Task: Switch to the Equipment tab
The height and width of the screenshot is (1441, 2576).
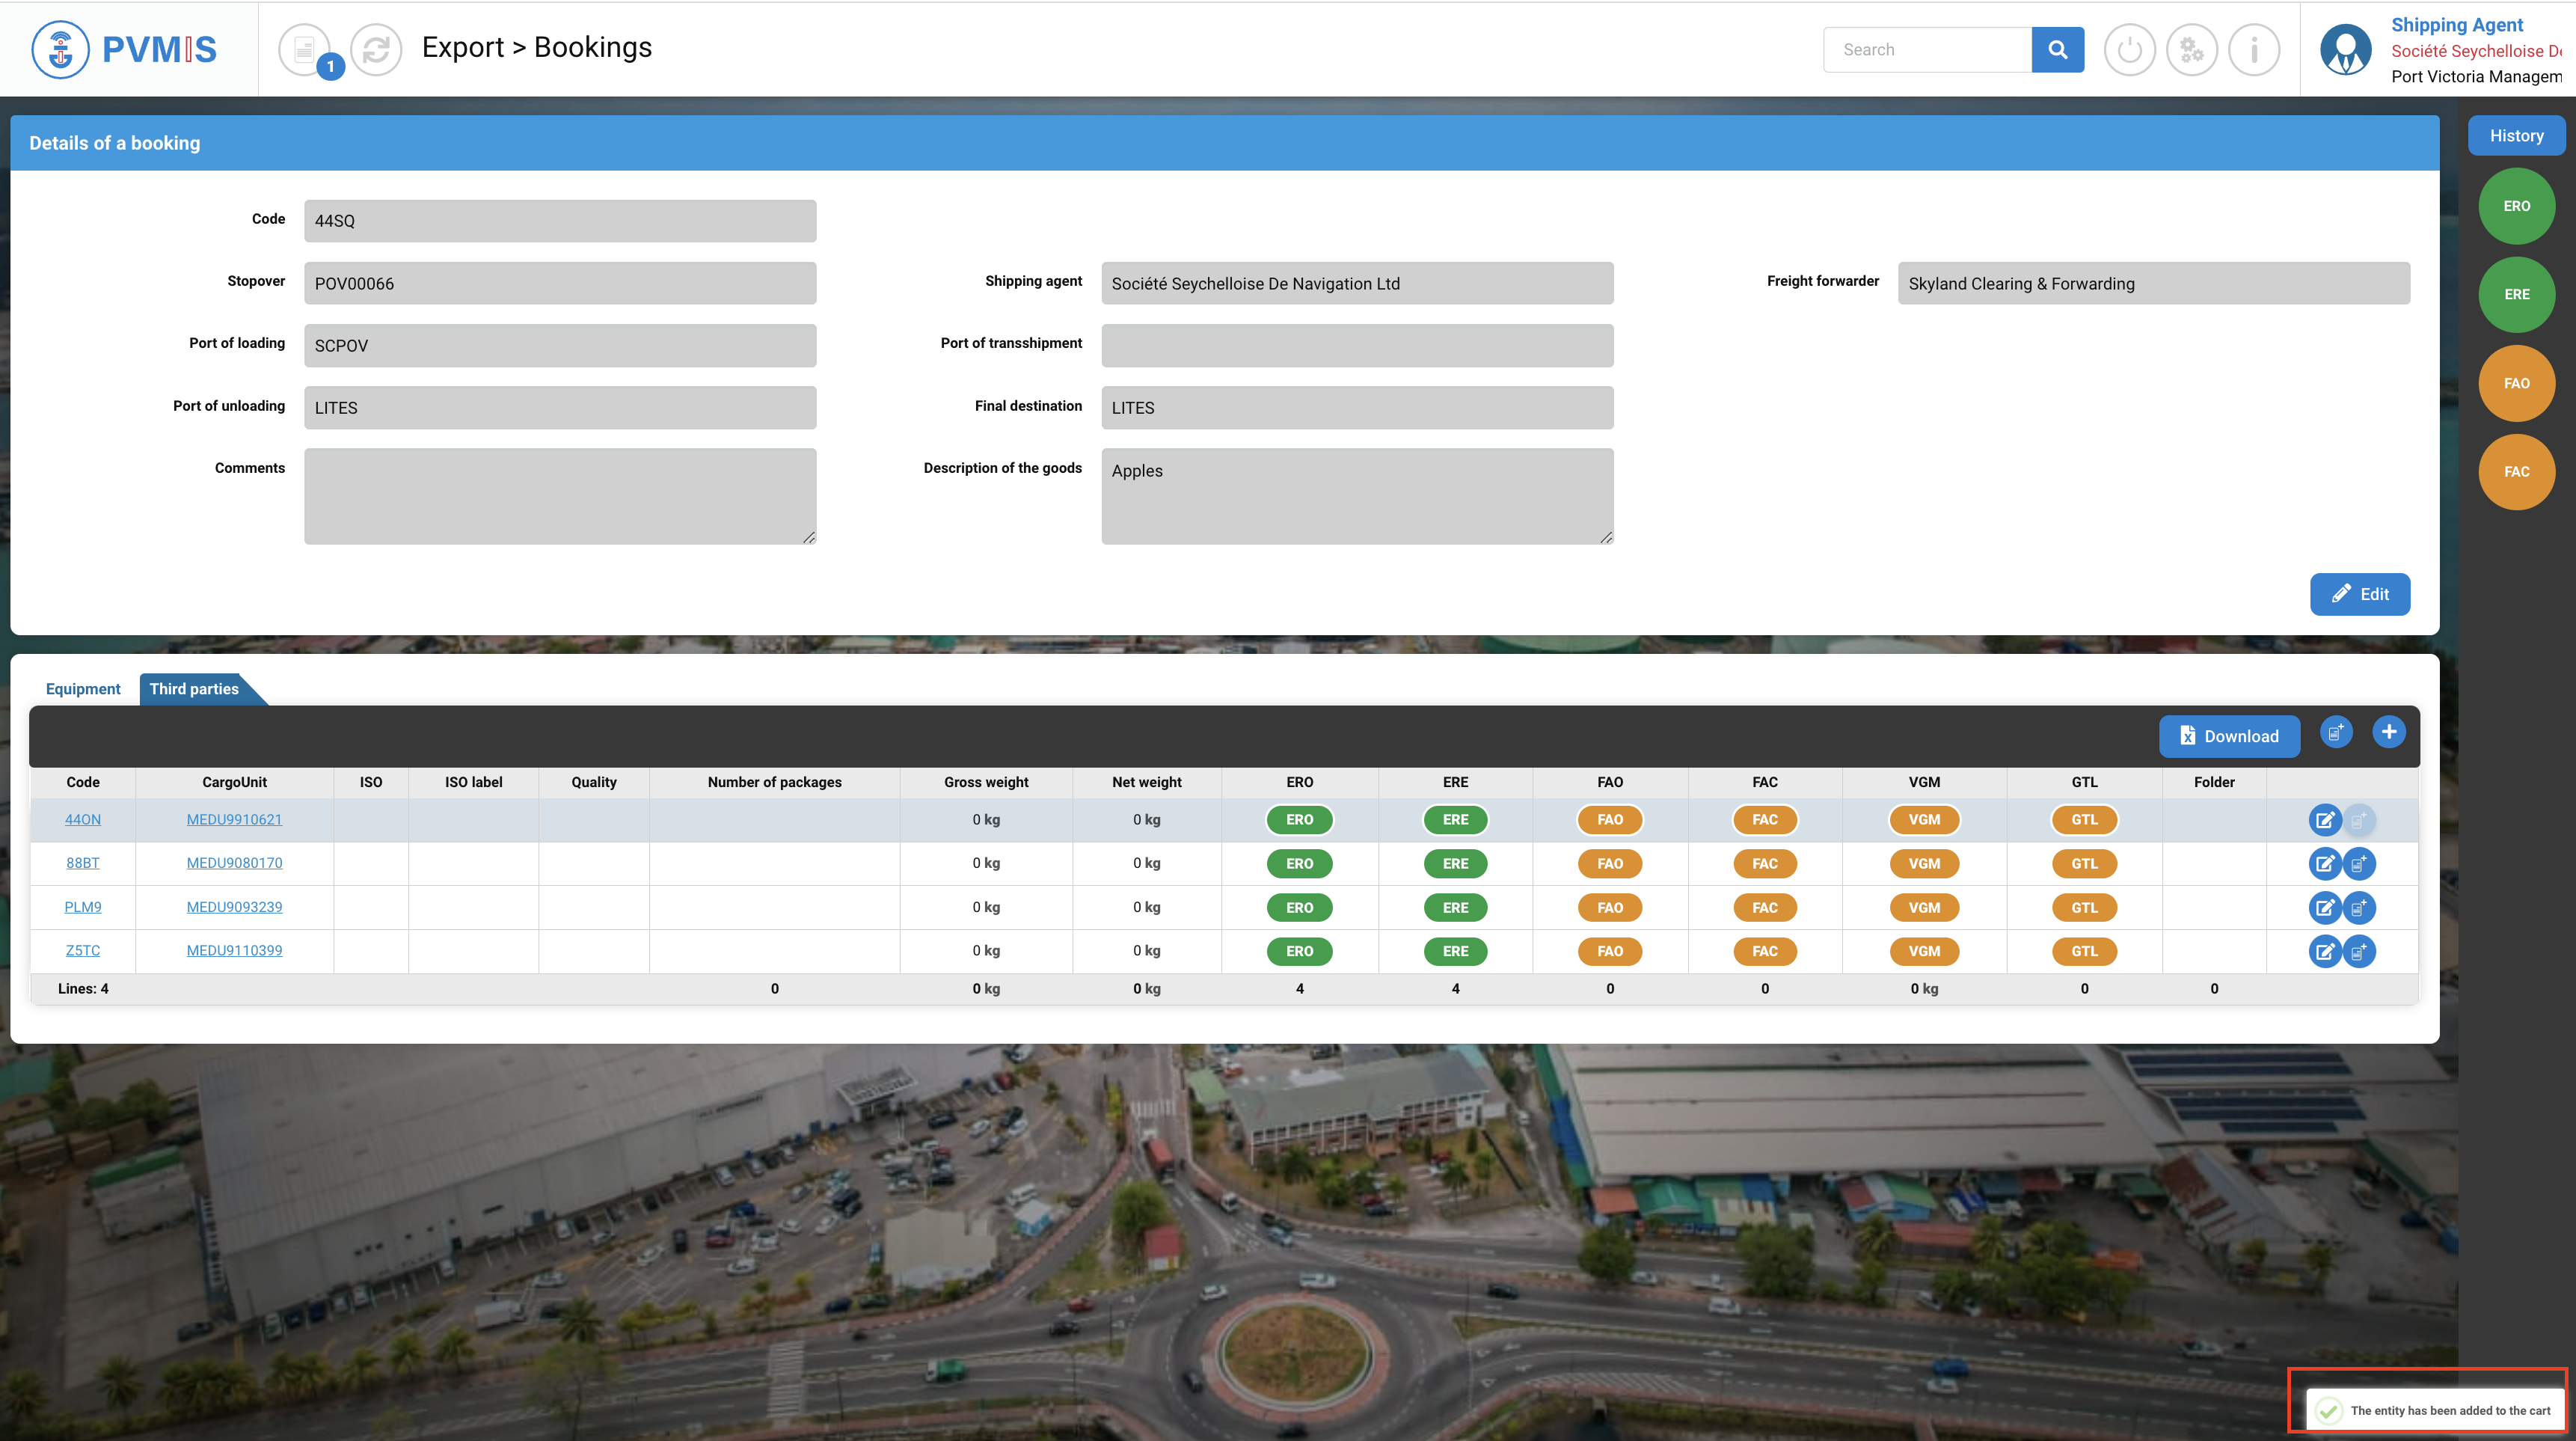Action: (83, 689)
